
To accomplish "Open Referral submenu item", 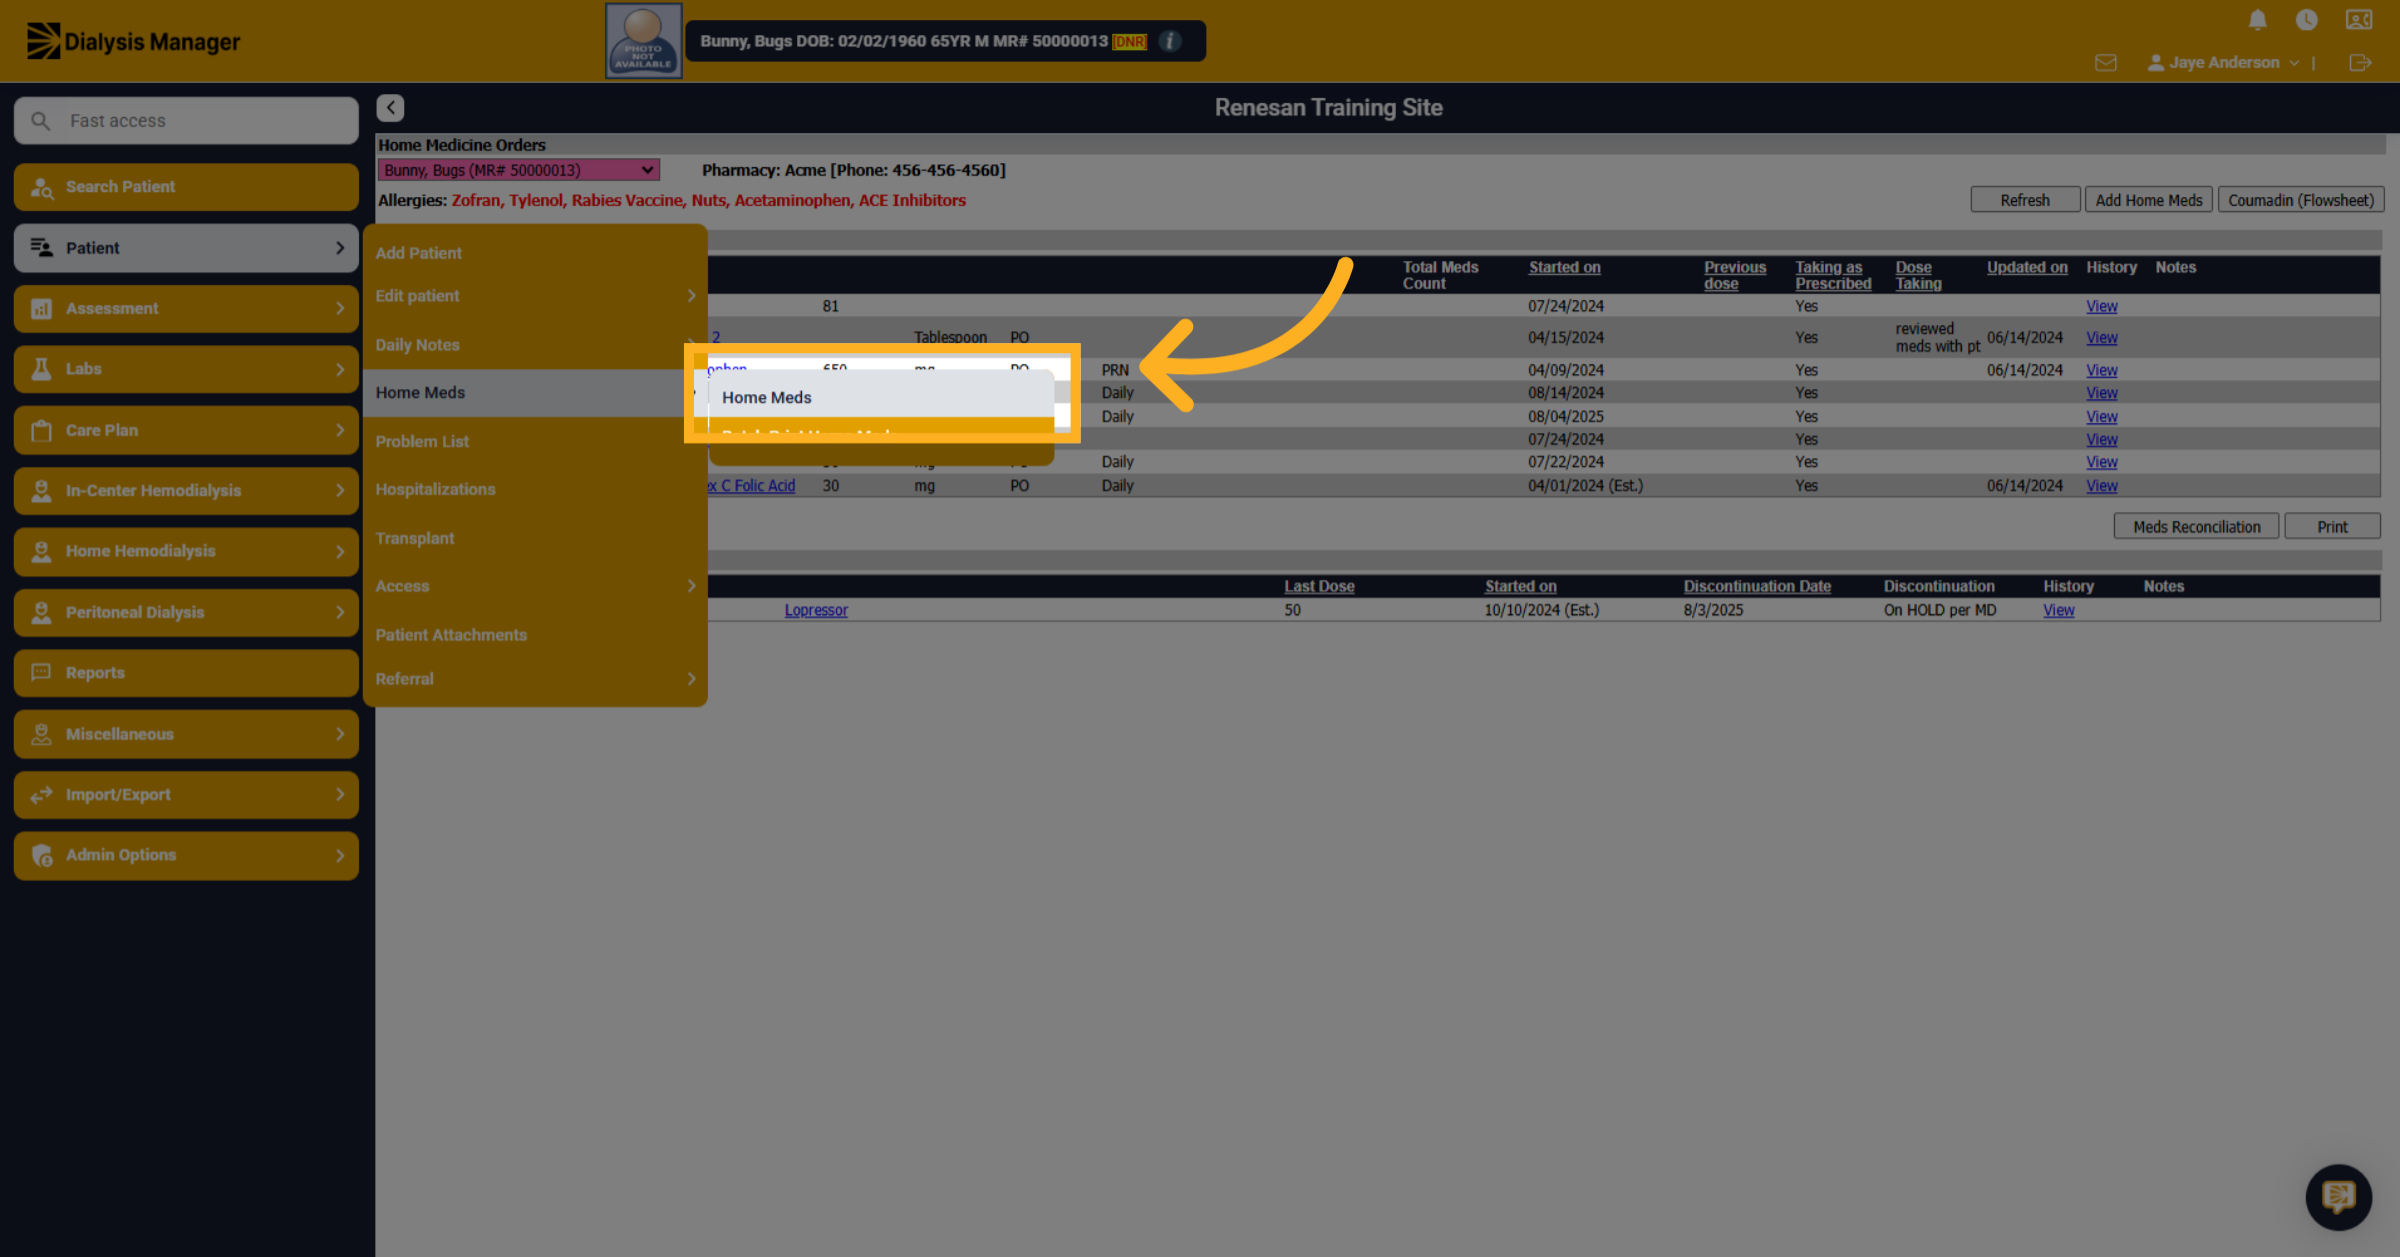I will tap(535, 679).
